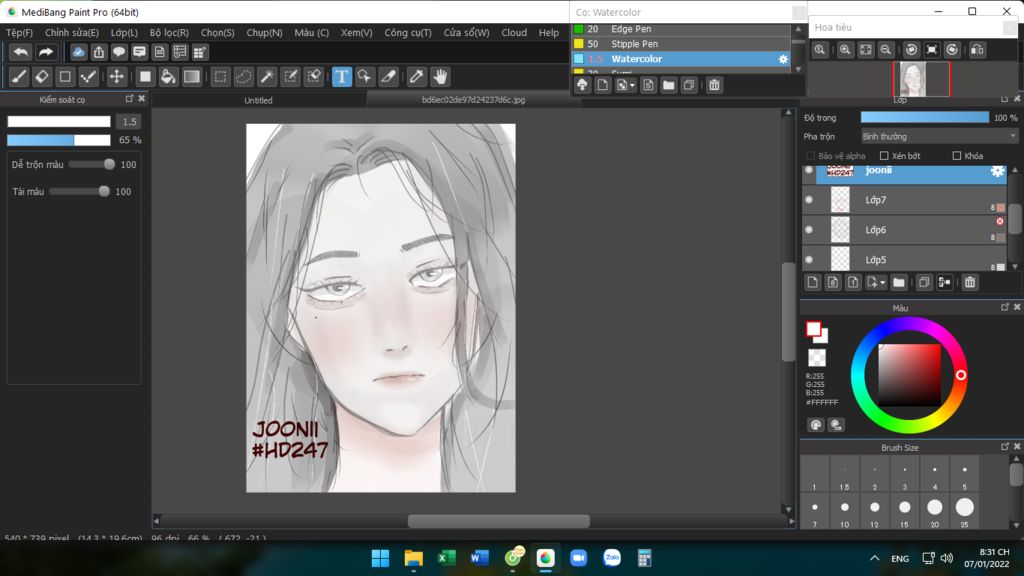Select the Gradient tool

191,77
